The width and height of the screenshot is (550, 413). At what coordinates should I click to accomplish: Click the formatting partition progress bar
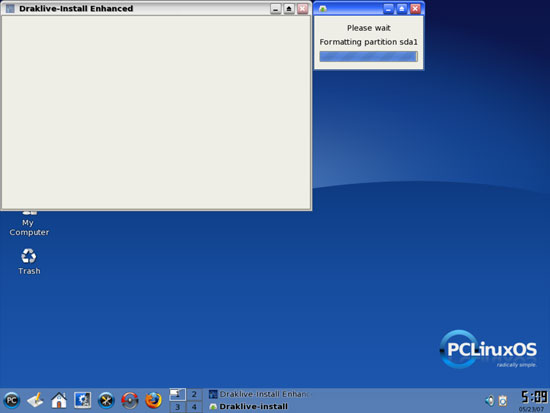point(368,56)
